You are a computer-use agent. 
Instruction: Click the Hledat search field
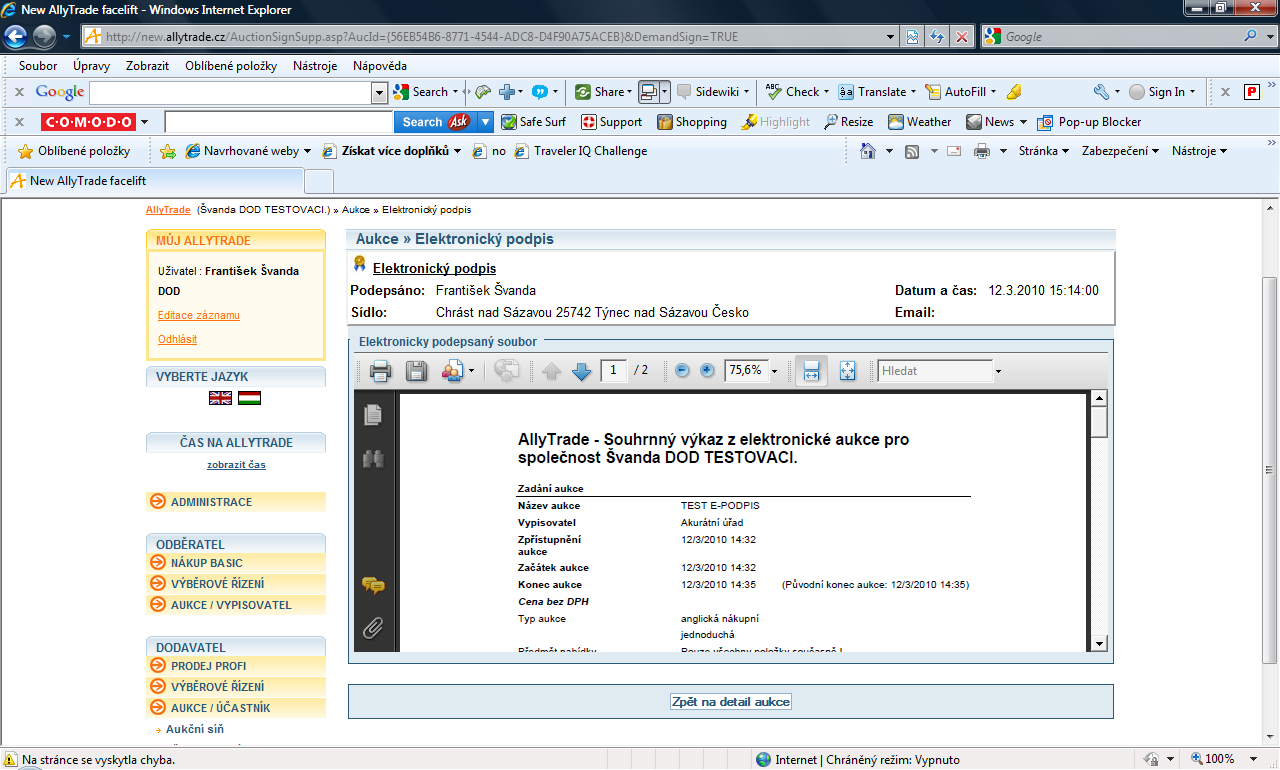point(934,371)
